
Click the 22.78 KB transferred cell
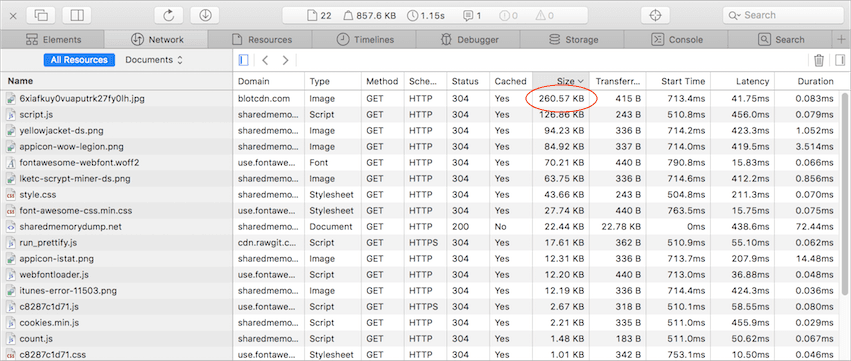point(618,227)
